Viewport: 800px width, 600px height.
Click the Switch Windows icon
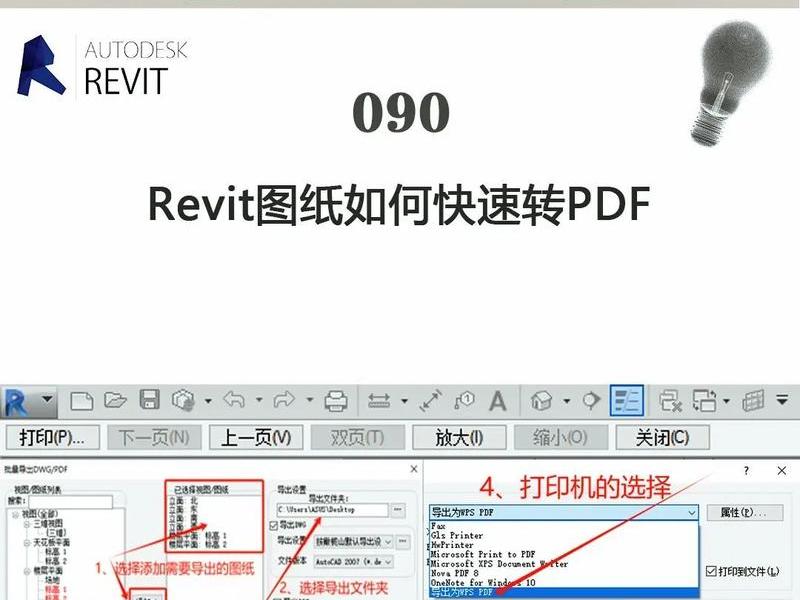tap(705, 401)
